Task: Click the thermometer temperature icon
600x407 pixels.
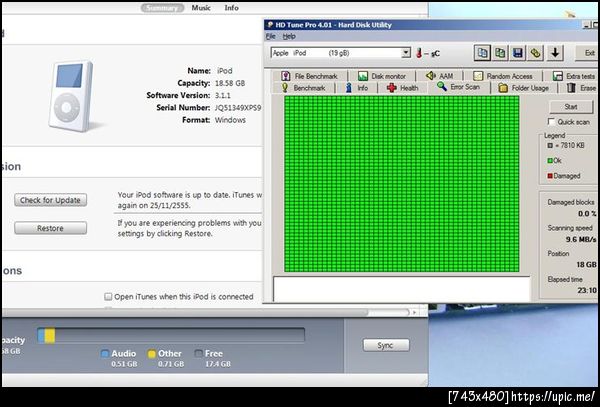Action: tap(419, 53)
